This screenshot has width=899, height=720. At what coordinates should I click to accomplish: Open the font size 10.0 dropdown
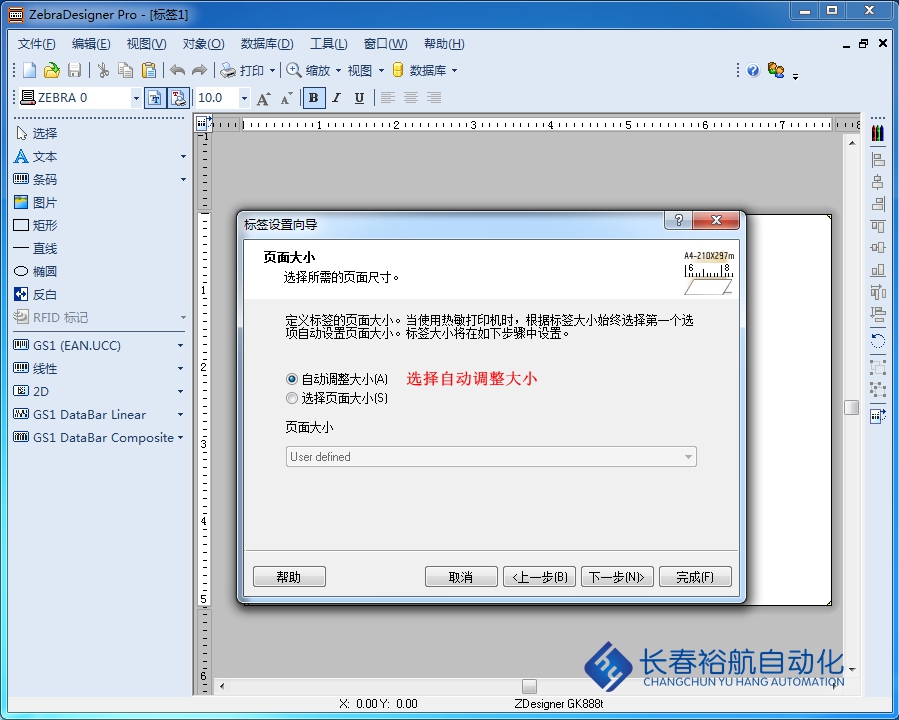(x=244, y=99)
